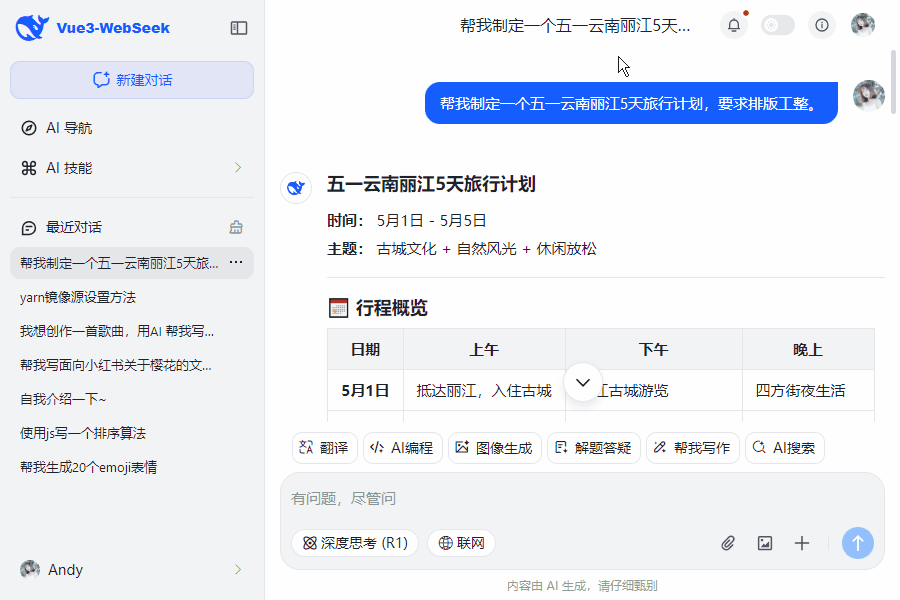Click the 图像生成 quick action button
Screen dimensions: 900x600
tap(494, 448)
